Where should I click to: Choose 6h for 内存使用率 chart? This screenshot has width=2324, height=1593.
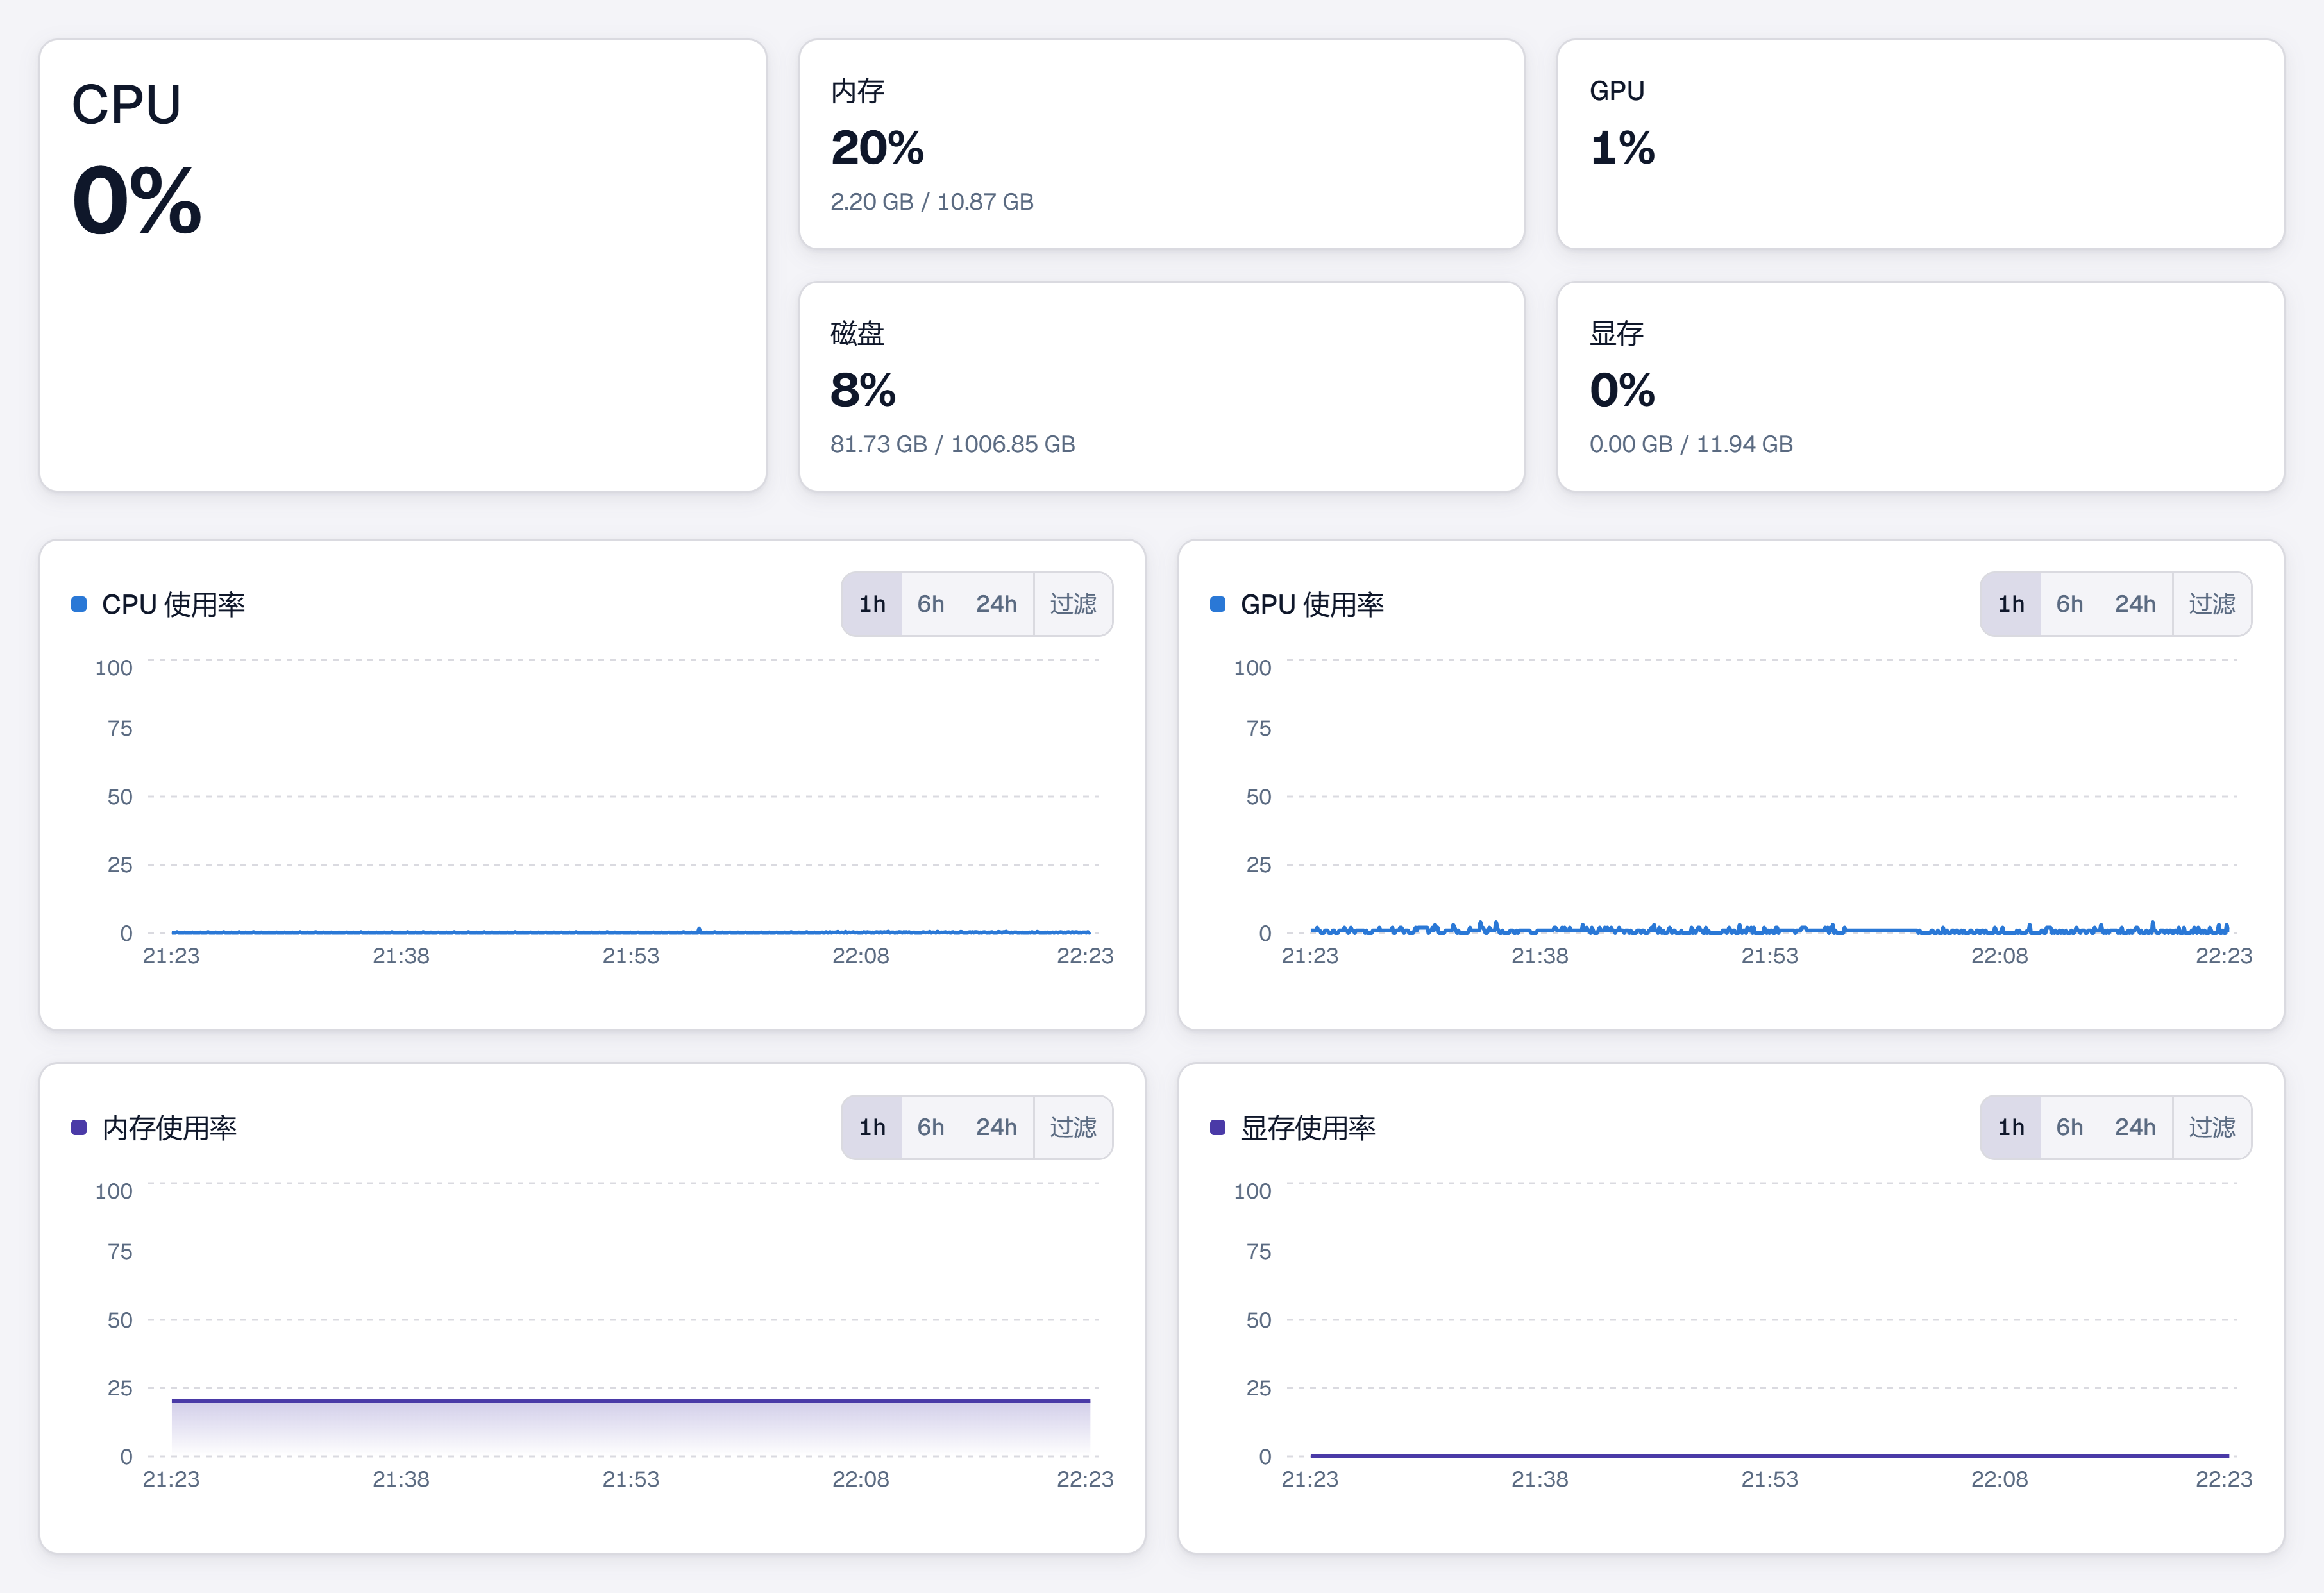930,1127
